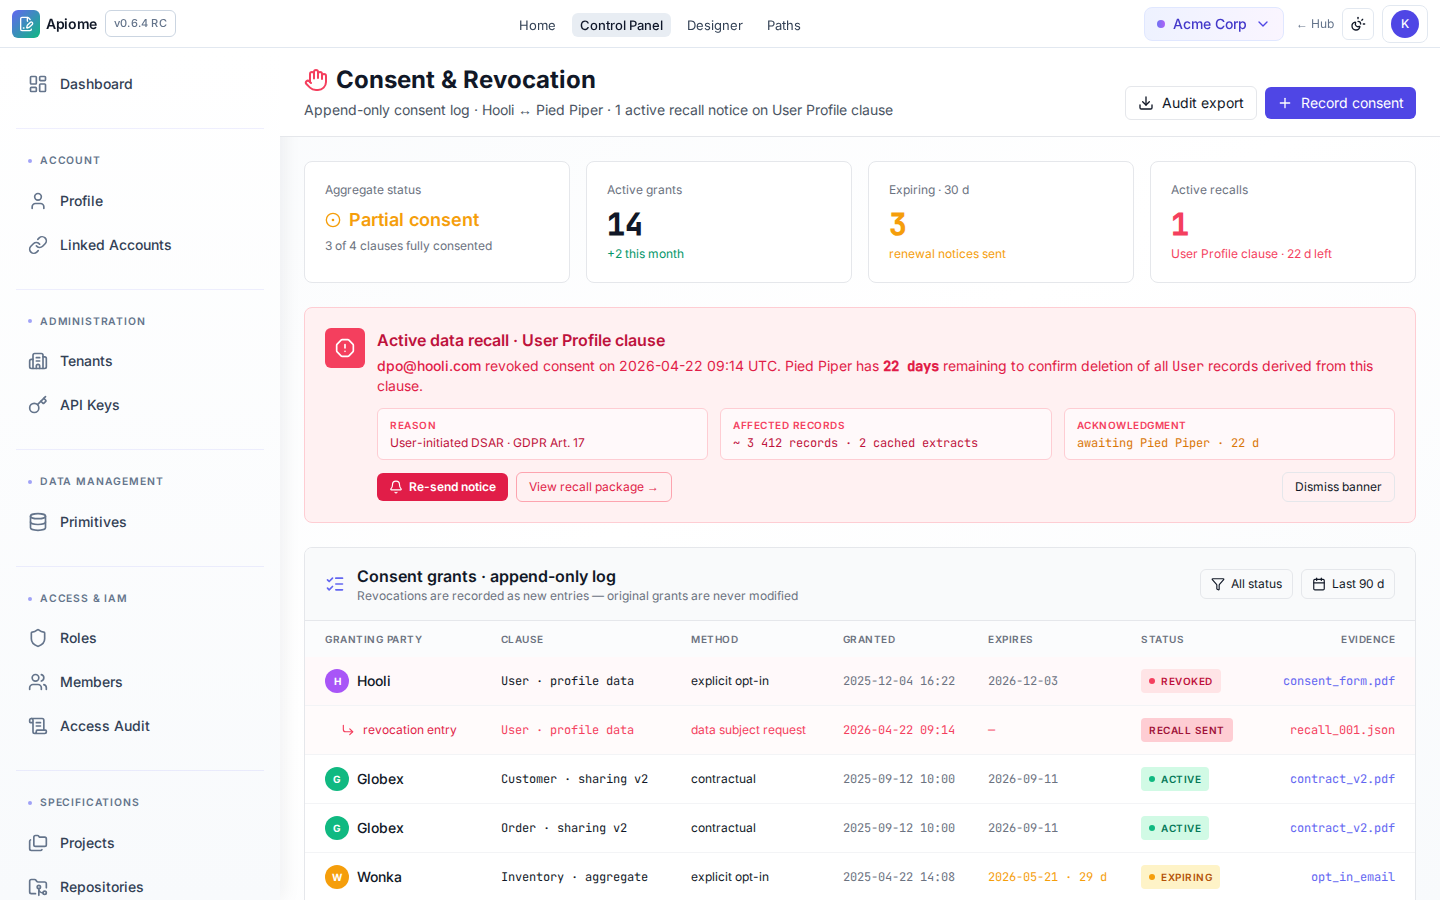Click the Projects folder icon
This screenshot has width=1440, height=900.
tap(38, 843)
